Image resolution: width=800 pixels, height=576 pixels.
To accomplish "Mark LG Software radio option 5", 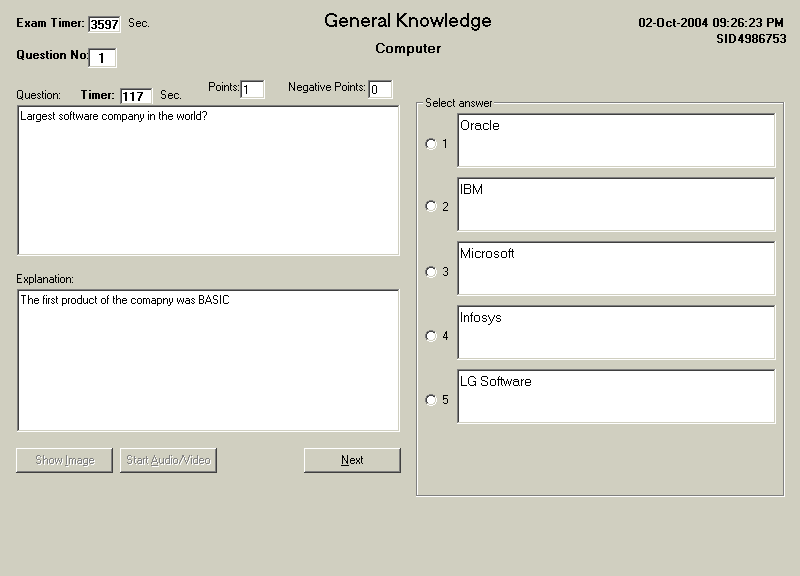I will click(431, 400).
